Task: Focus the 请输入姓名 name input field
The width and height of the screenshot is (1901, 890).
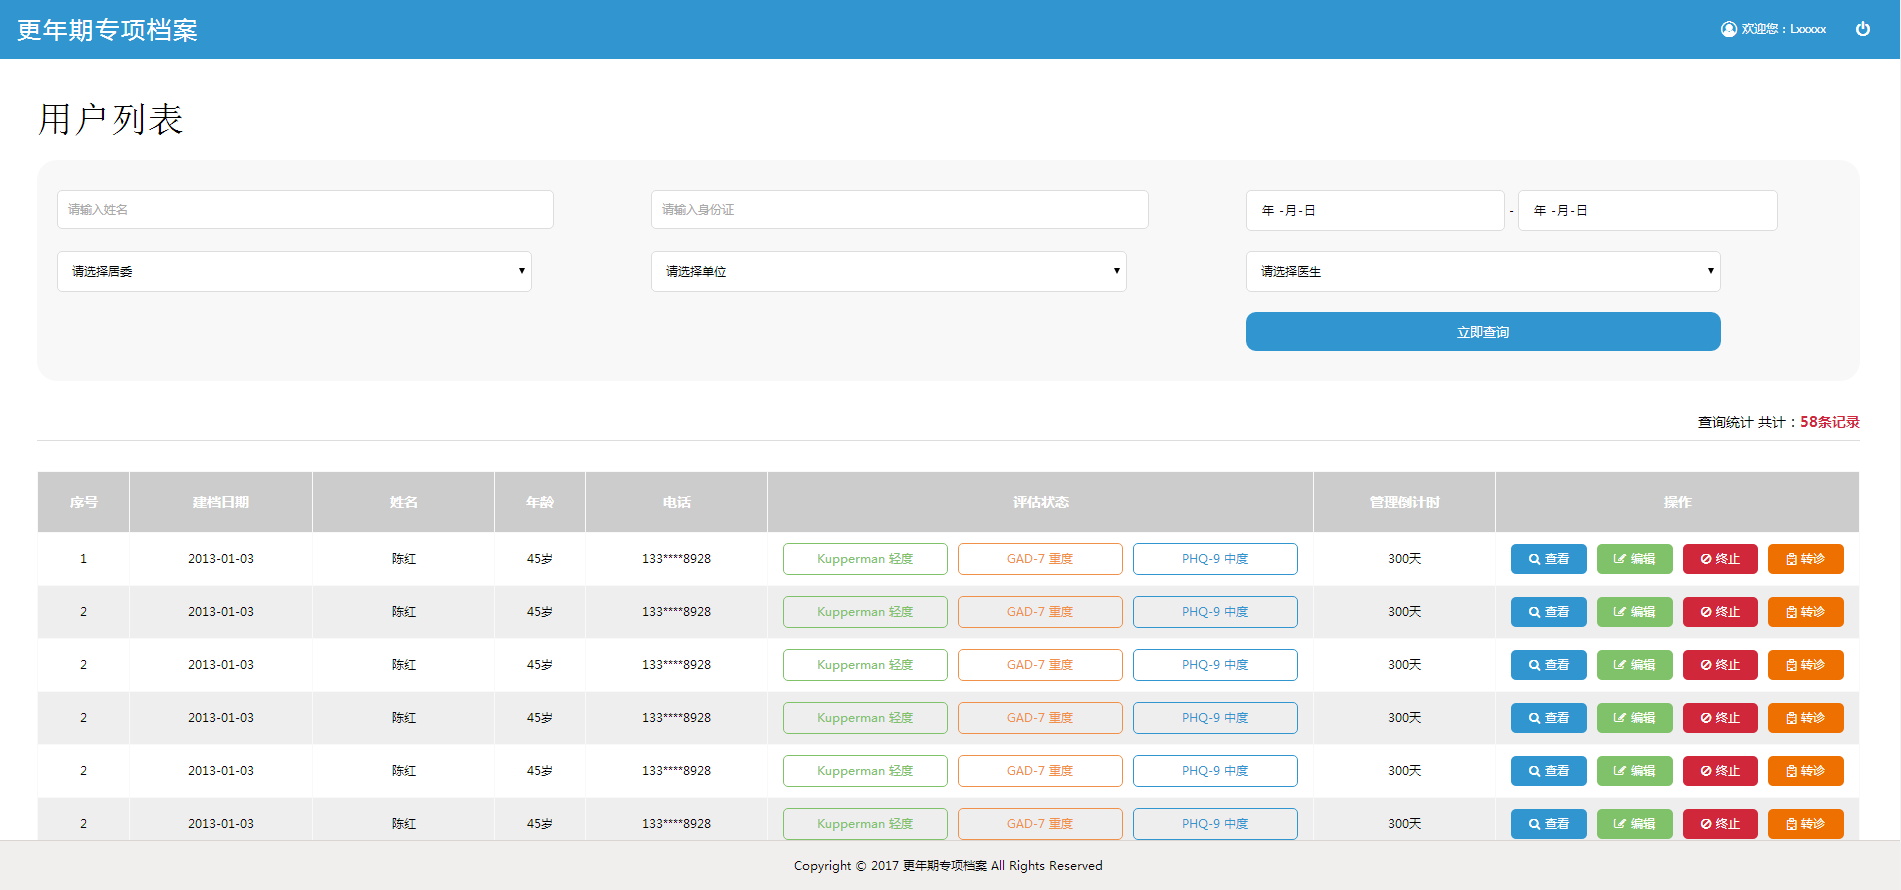Action: tap(305, 210)
